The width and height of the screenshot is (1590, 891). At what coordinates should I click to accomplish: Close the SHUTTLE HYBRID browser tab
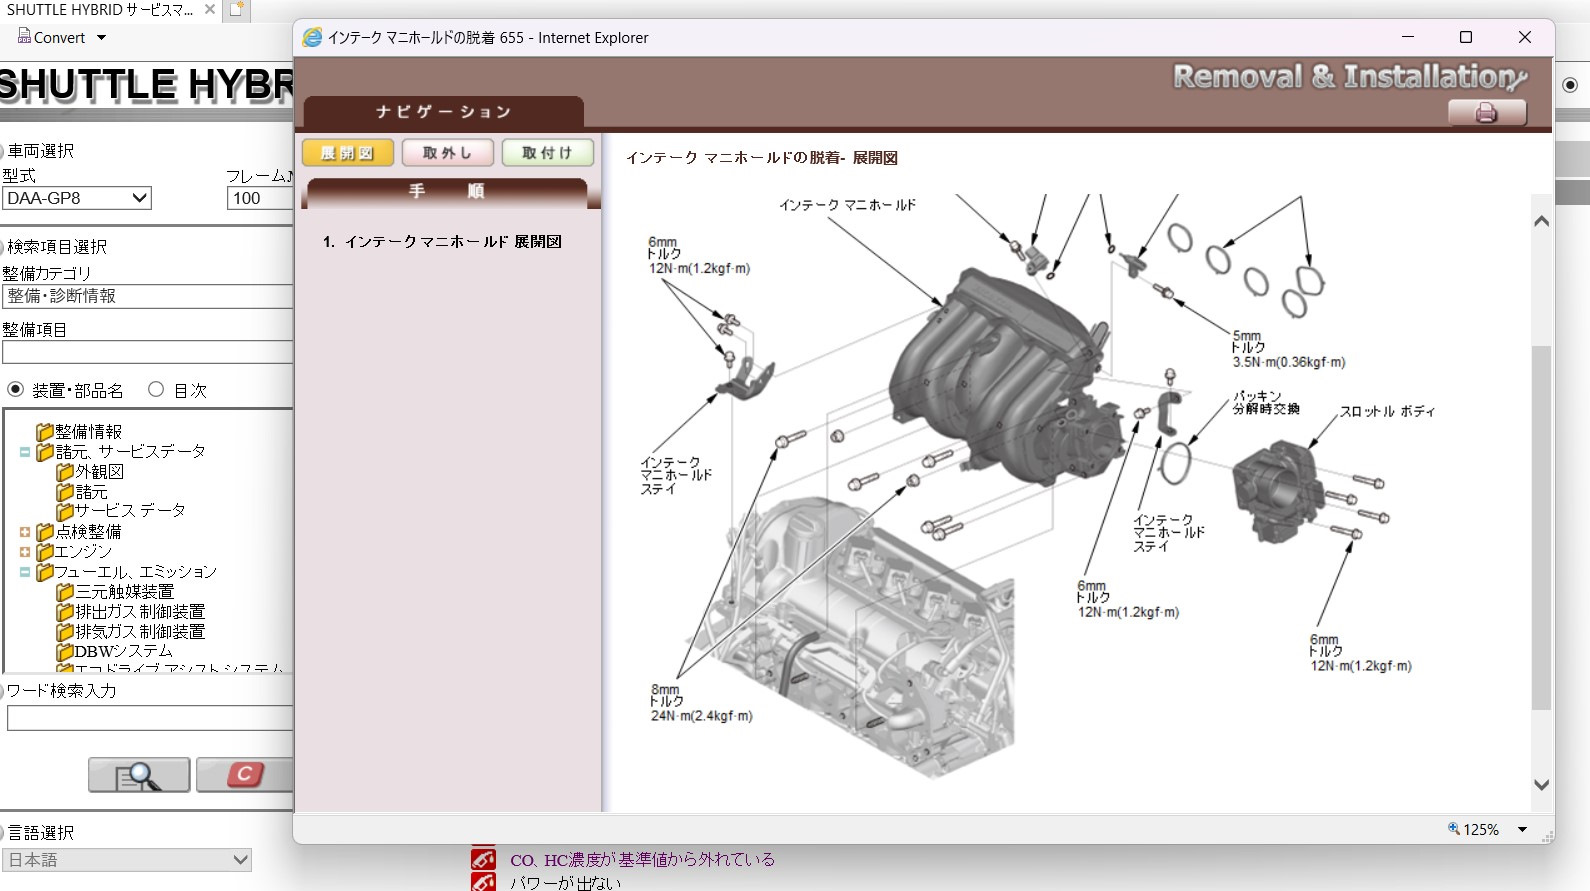(x=210, y=9)
